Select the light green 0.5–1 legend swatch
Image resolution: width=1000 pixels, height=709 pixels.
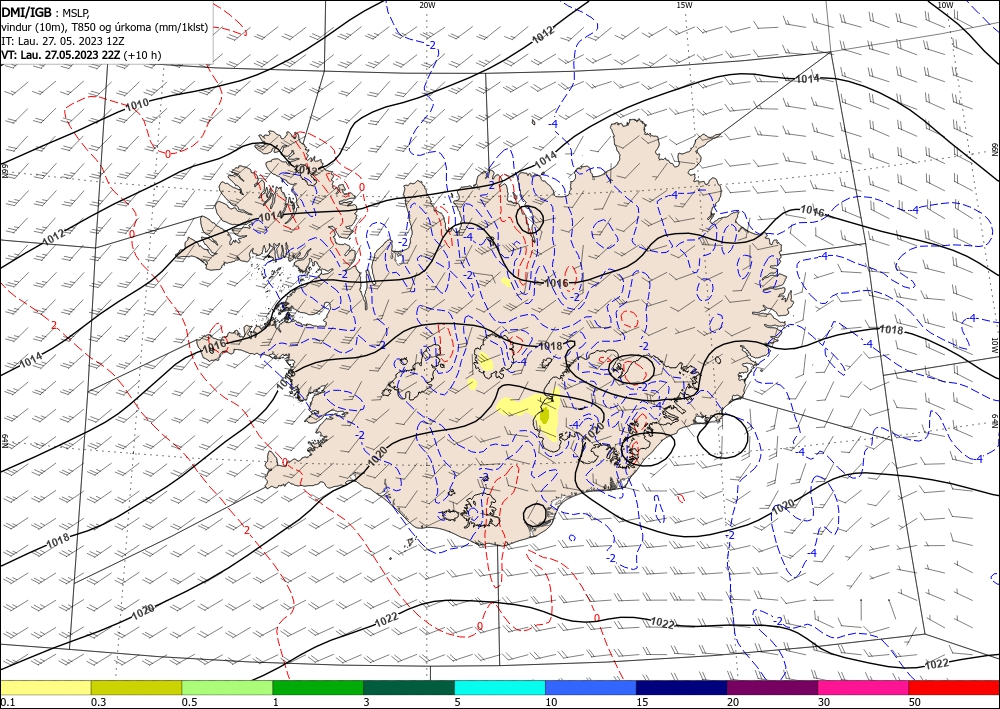click(x=227, y=687)
